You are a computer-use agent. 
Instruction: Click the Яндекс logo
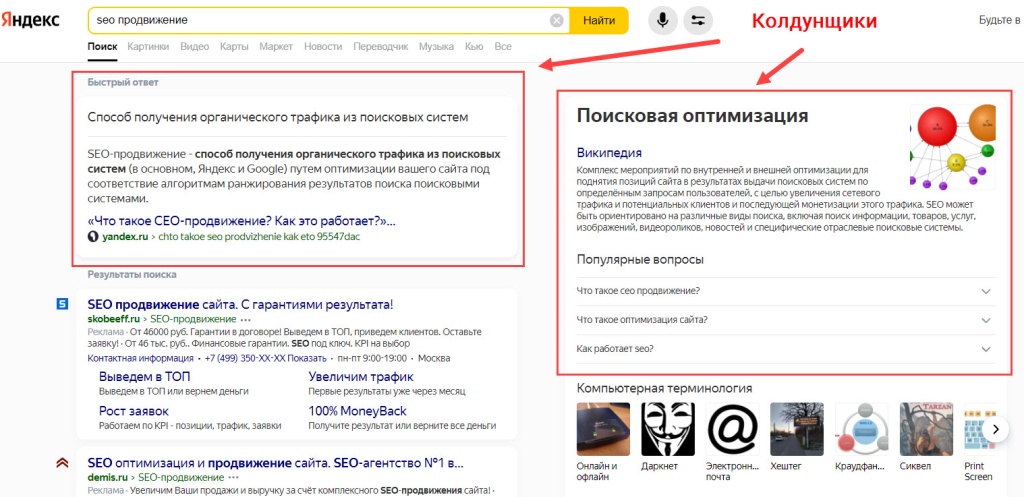click(x=30, y=20)
